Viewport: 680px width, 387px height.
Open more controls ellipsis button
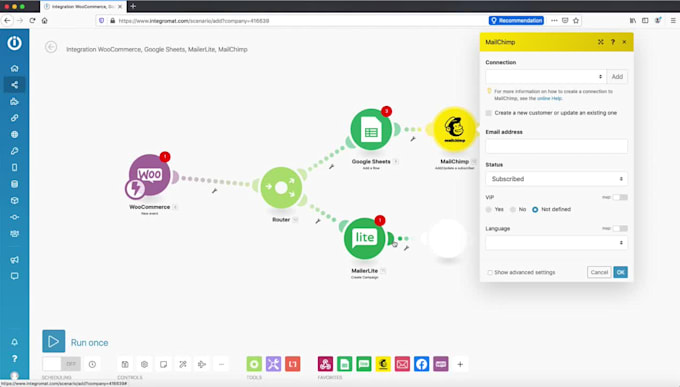222,364
